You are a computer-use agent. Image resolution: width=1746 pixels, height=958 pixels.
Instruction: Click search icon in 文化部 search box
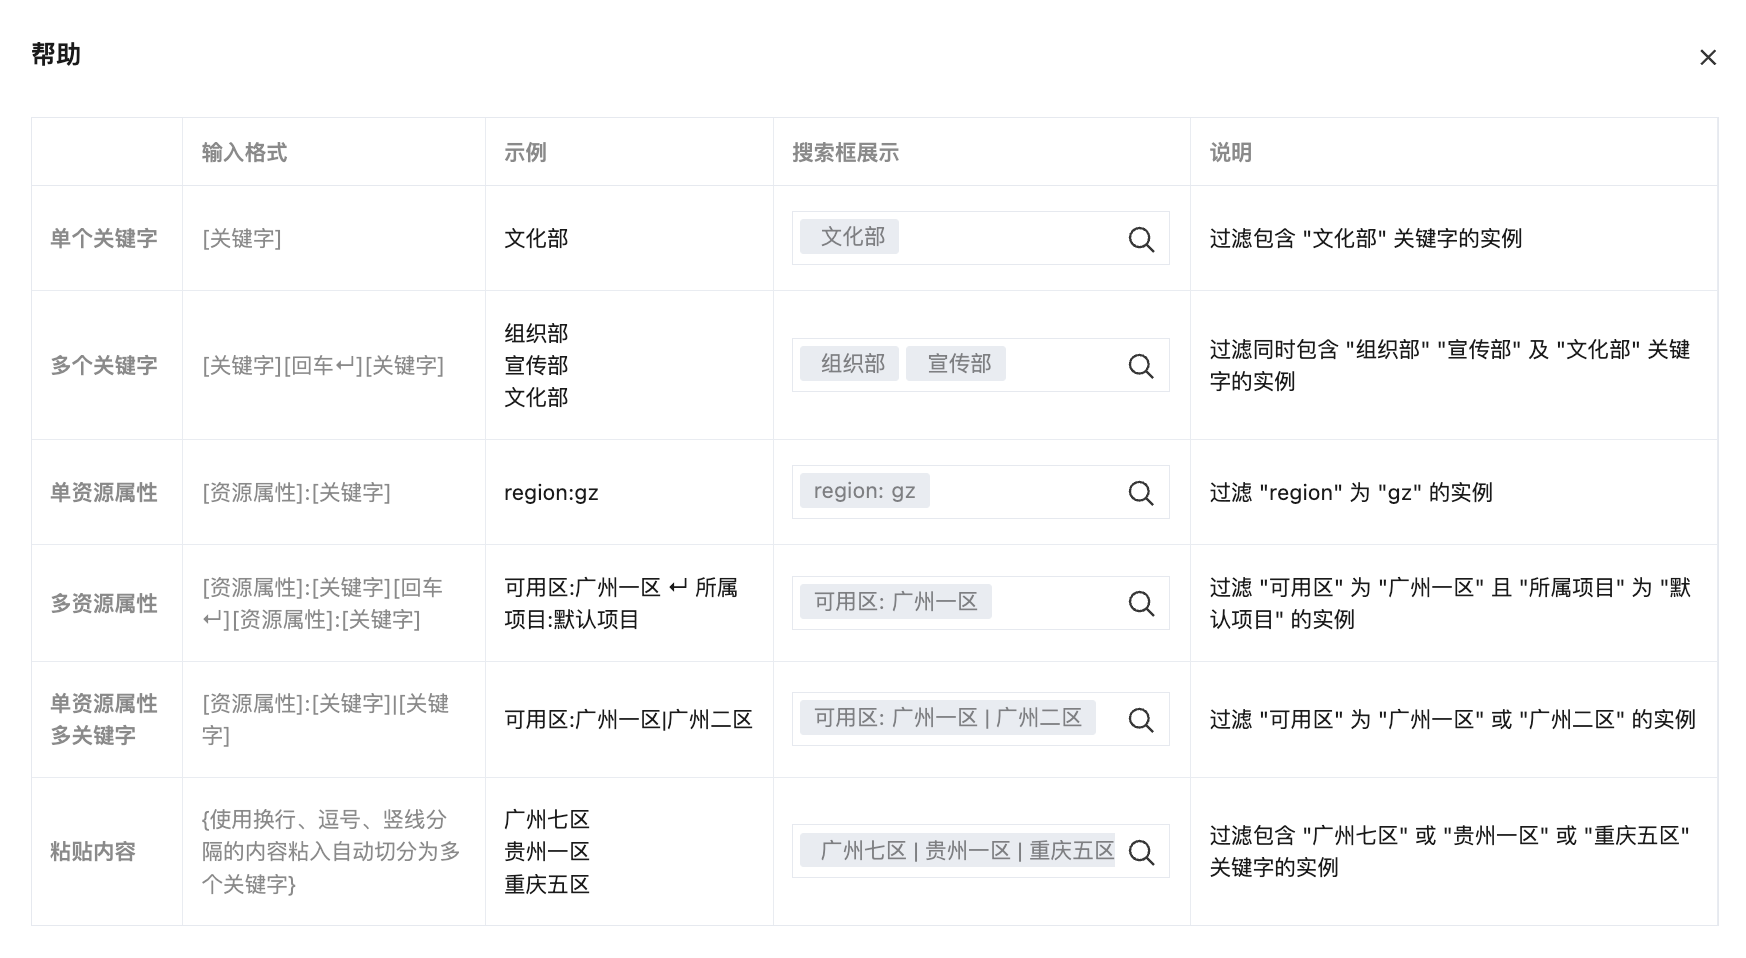point(1141,239)
